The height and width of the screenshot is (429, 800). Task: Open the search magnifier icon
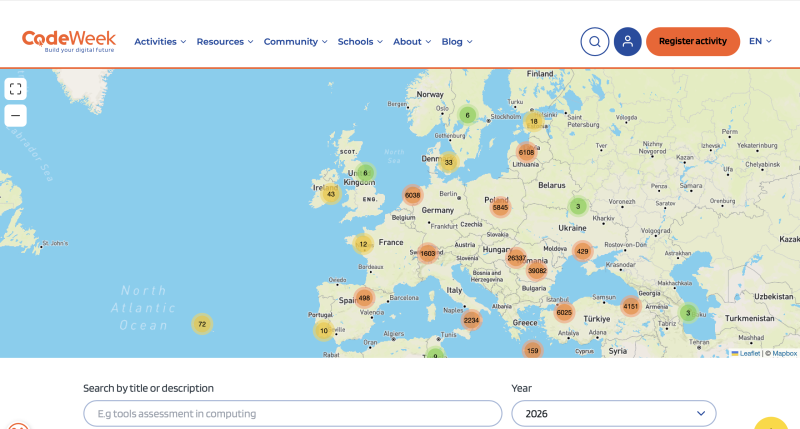(x=594, y=42)
